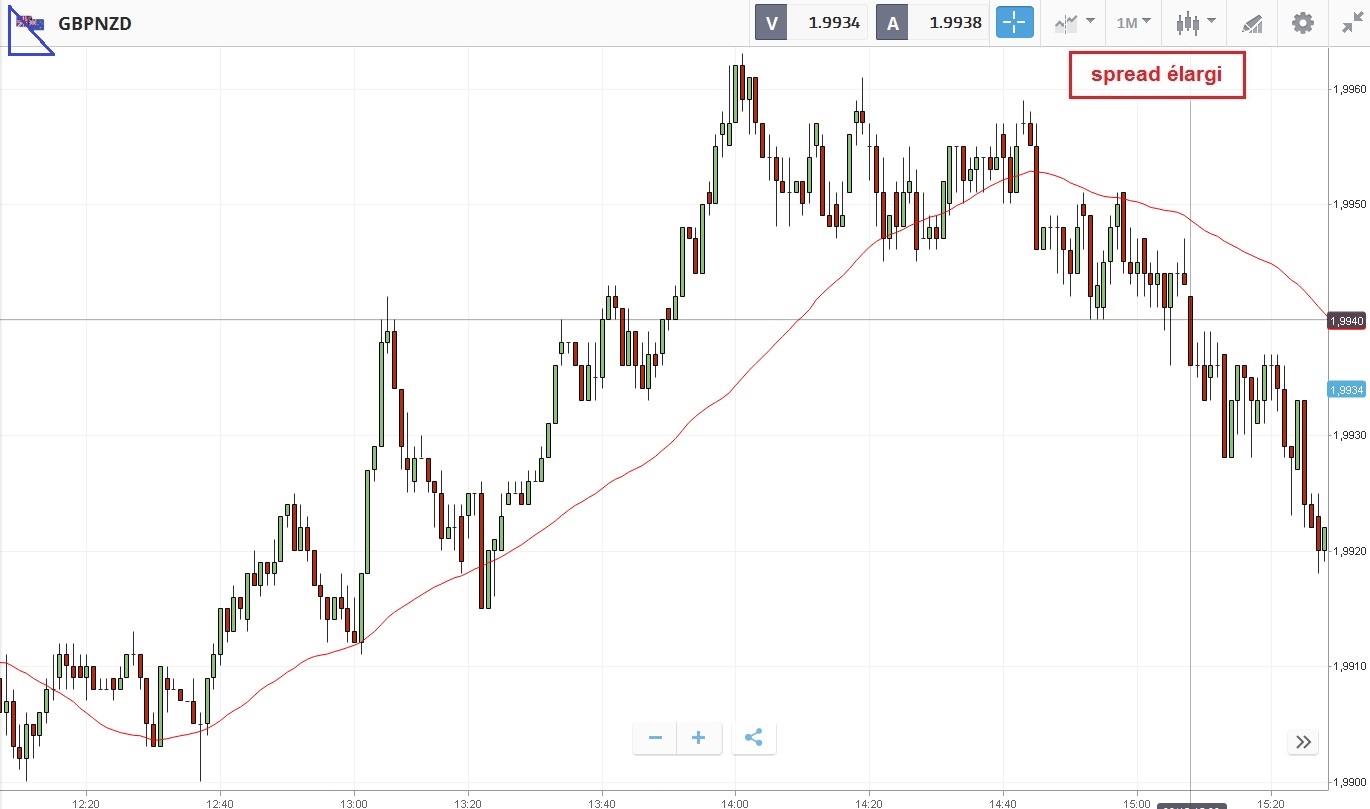Image resolution: width=1370 pixels, height=809 pixels.
Task: Share the chart via share icon
Action: 754,739
